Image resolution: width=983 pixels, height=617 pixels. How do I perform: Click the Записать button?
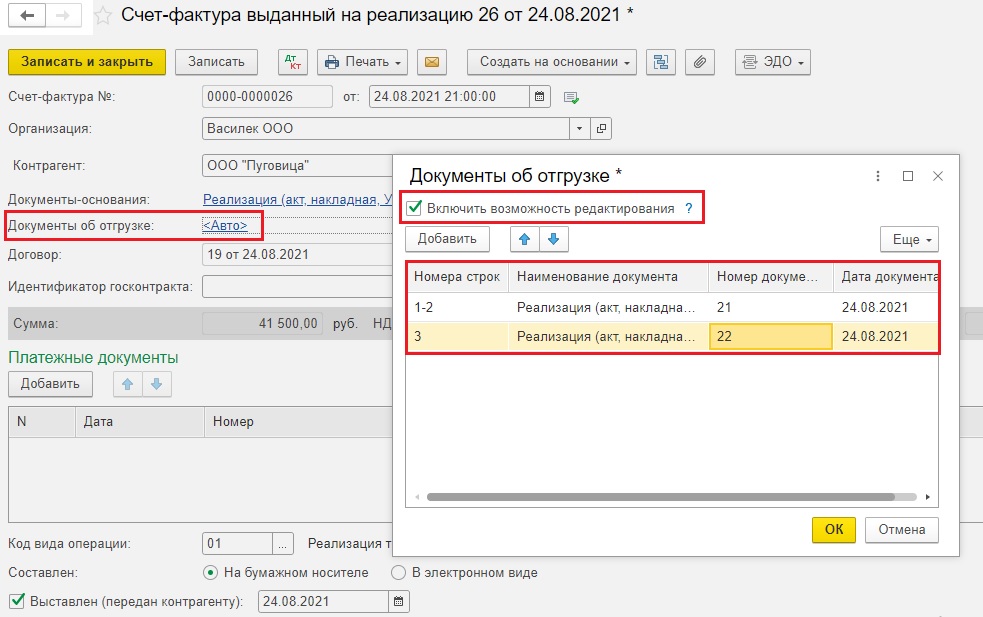216,62
